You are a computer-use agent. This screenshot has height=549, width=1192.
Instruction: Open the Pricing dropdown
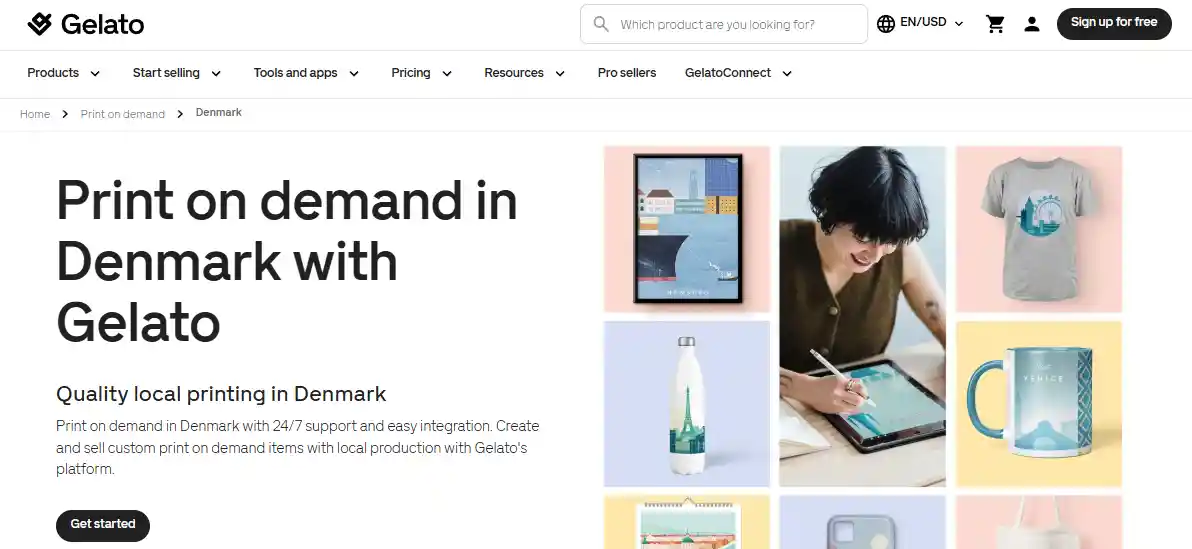pos(422,73)
